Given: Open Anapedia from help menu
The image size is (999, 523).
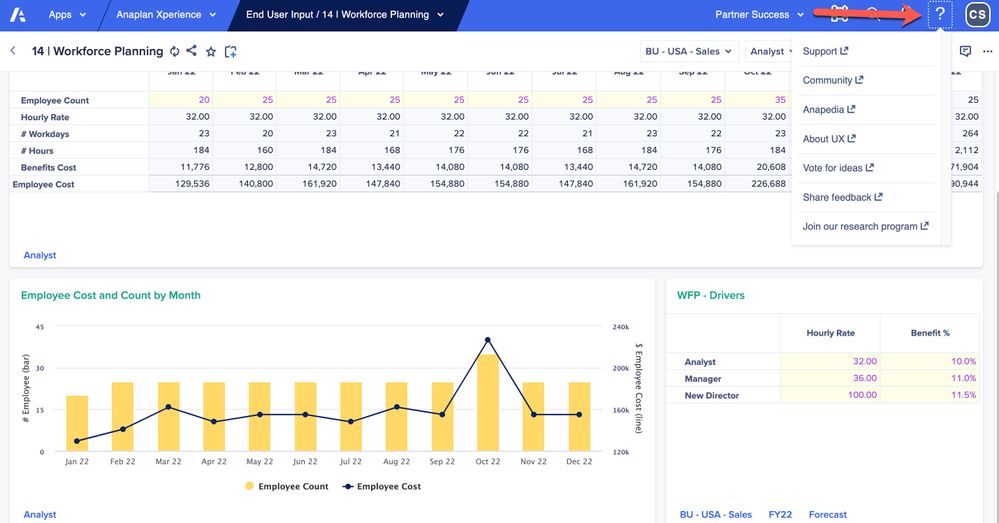Looking at the screenshot, I should (829, 110).
